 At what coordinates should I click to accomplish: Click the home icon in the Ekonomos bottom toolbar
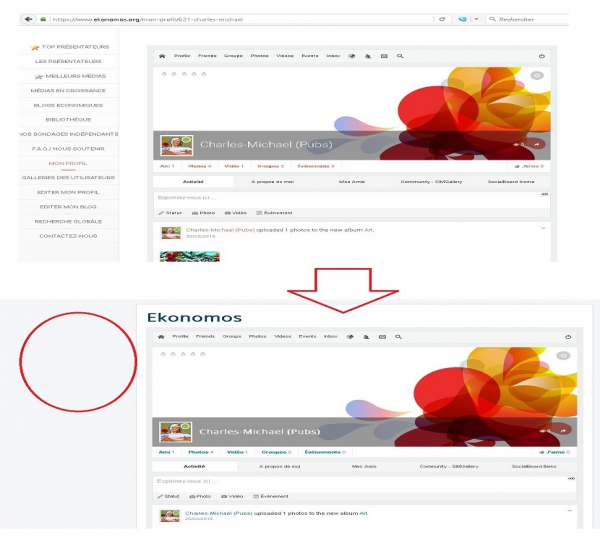pyautogui.click(x=161, y=337)
